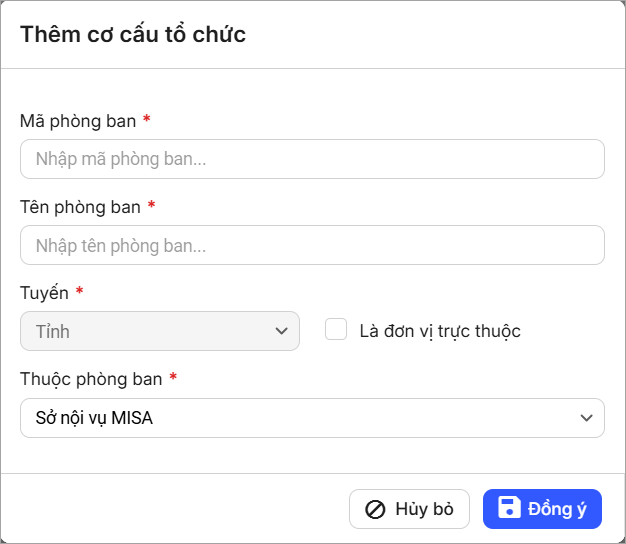Image resolution: width=626 pixels, height=544 pixels.
Task: Click the cancel circle-slash icon
Action: click(375, 509)
